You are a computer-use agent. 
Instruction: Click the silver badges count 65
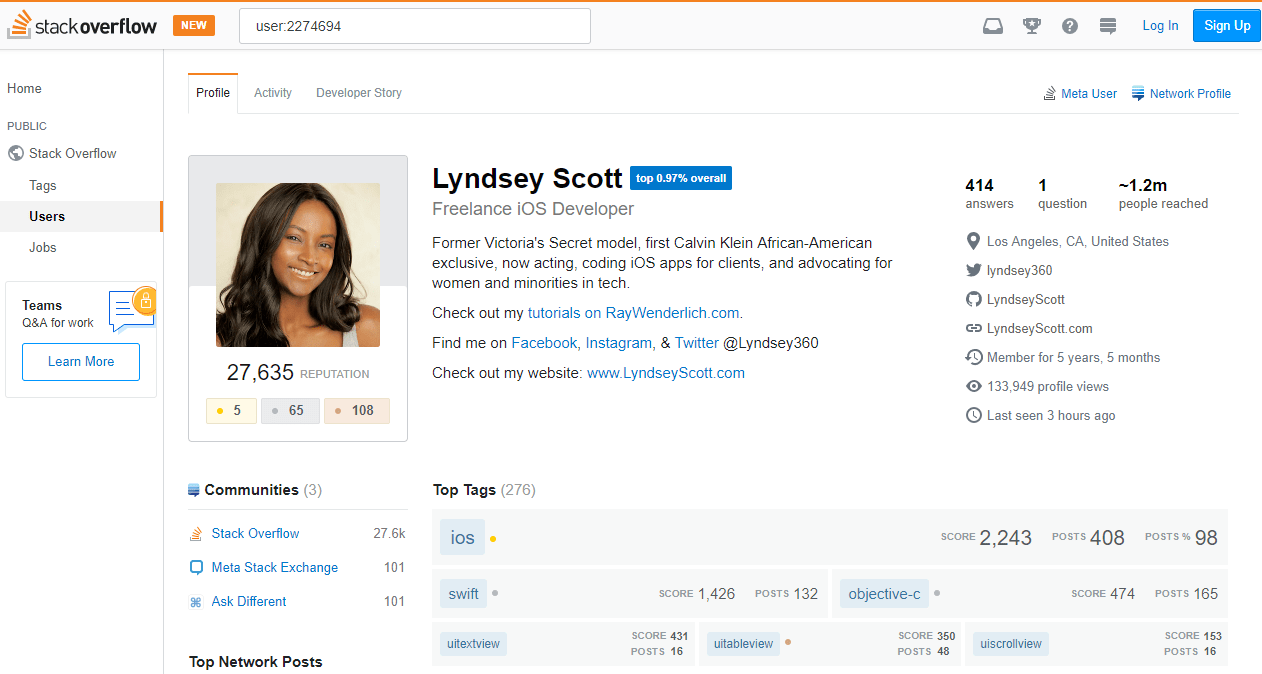coord(290,411)
